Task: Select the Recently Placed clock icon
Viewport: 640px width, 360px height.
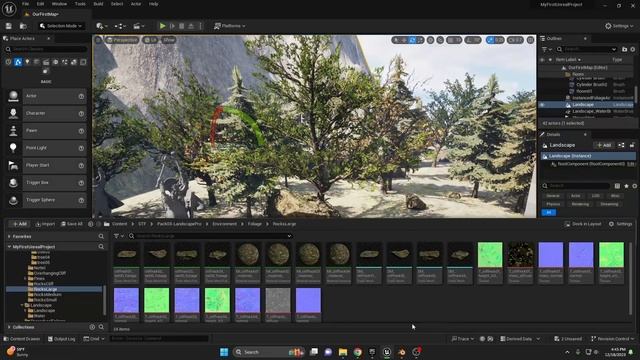Action: pos(9,62)
